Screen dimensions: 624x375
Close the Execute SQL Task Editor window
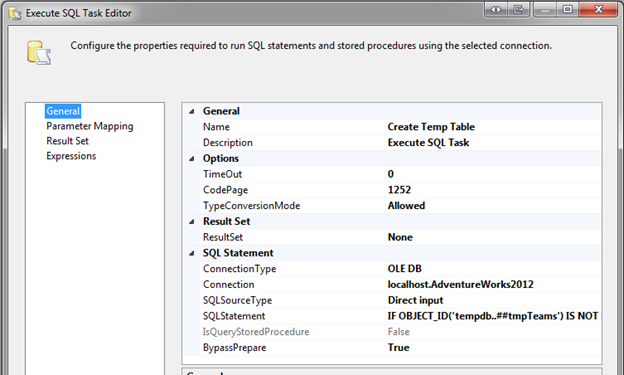(598, 9)
